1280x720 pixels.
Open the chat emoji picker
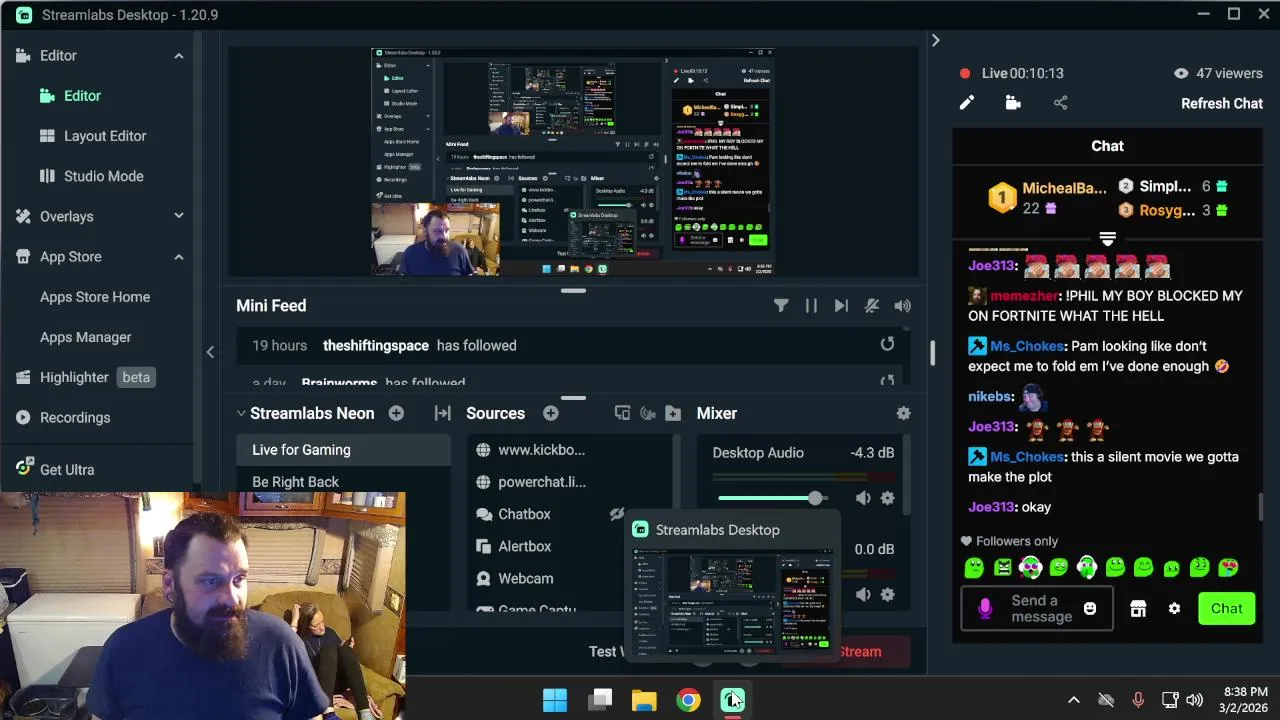pyautogui.click(x=1090, y=608)
